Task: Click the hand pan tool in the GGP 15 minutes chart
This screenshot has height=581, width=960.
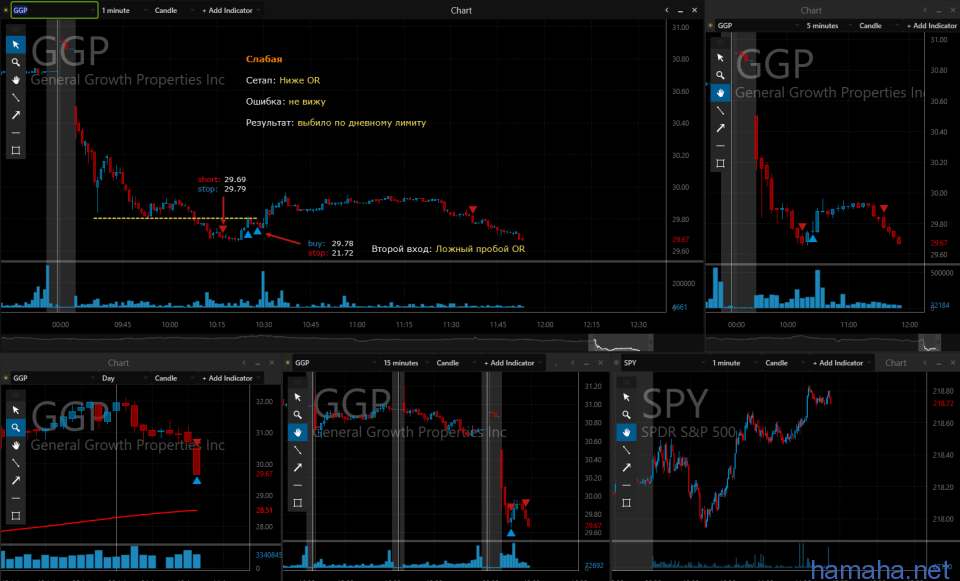Action: point(298,433)
